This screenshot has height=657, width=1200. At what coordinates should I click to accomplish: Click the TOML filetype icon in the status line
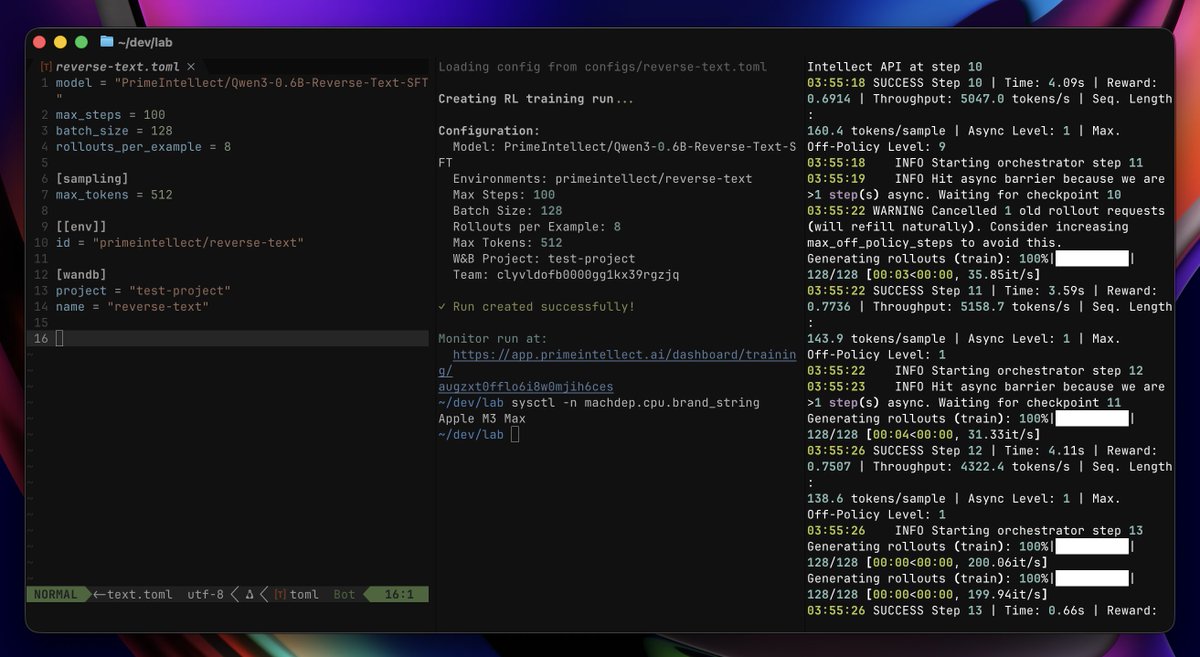pos(280,594)
